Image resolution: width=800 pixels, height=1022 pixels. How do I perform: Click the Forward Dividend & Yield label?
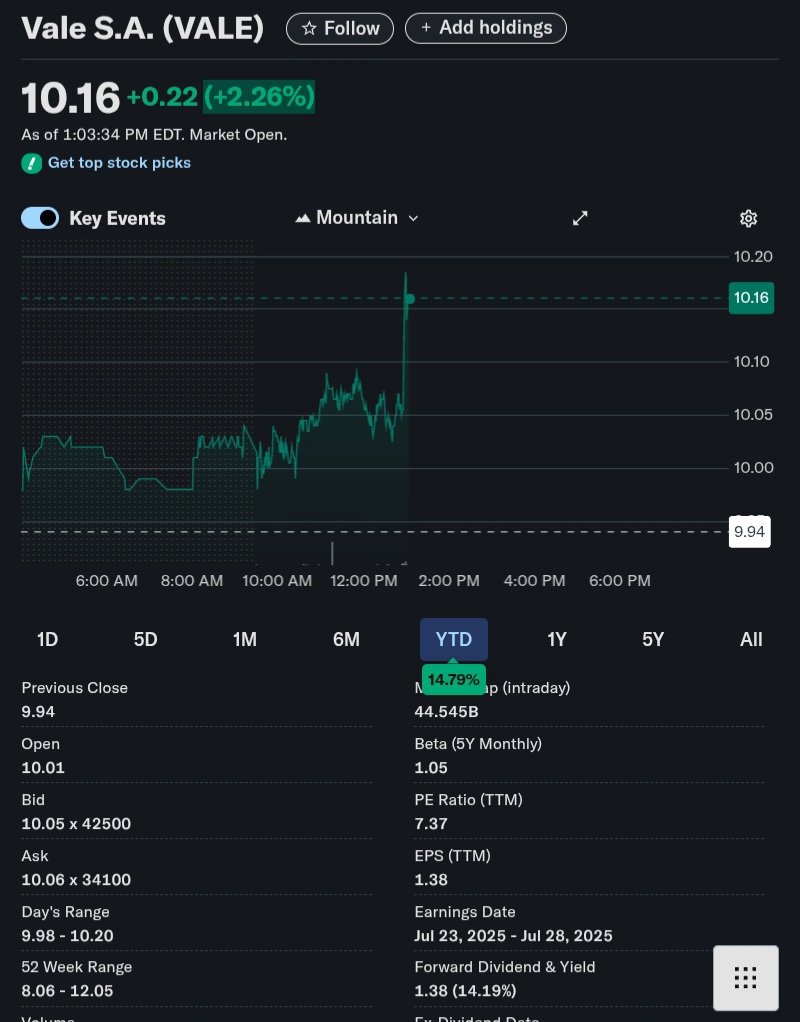pyautogui.click(x=505, y=967)
